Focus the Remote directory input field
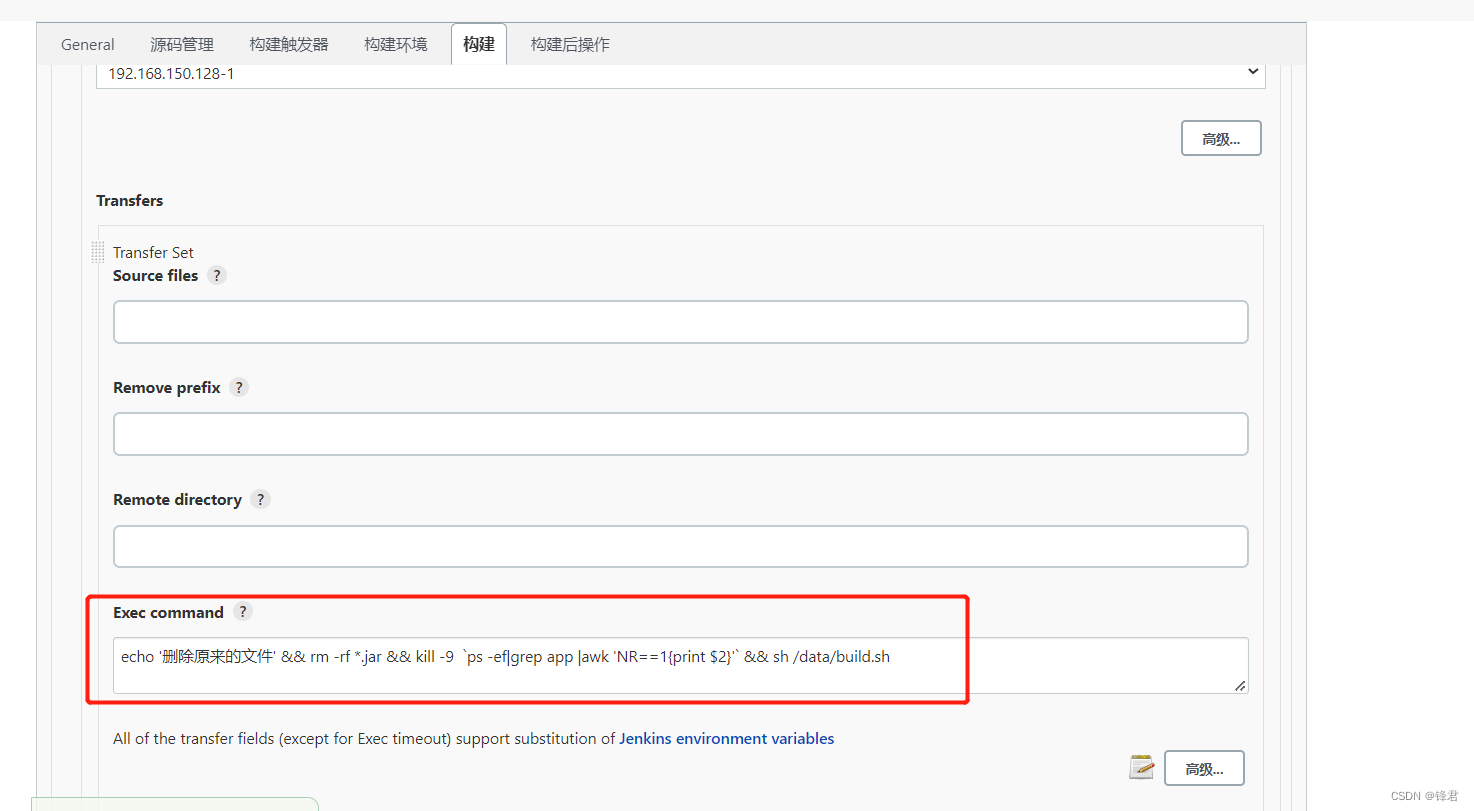Viewport: 1474px width, 811px height. pos(681,546)
